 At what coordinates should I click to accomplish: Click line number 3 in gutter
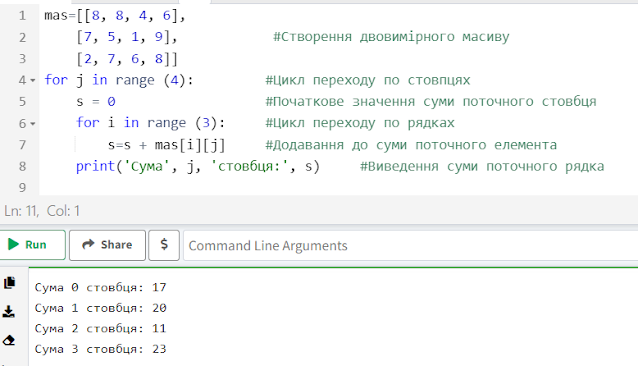click(x=22, y=59)
